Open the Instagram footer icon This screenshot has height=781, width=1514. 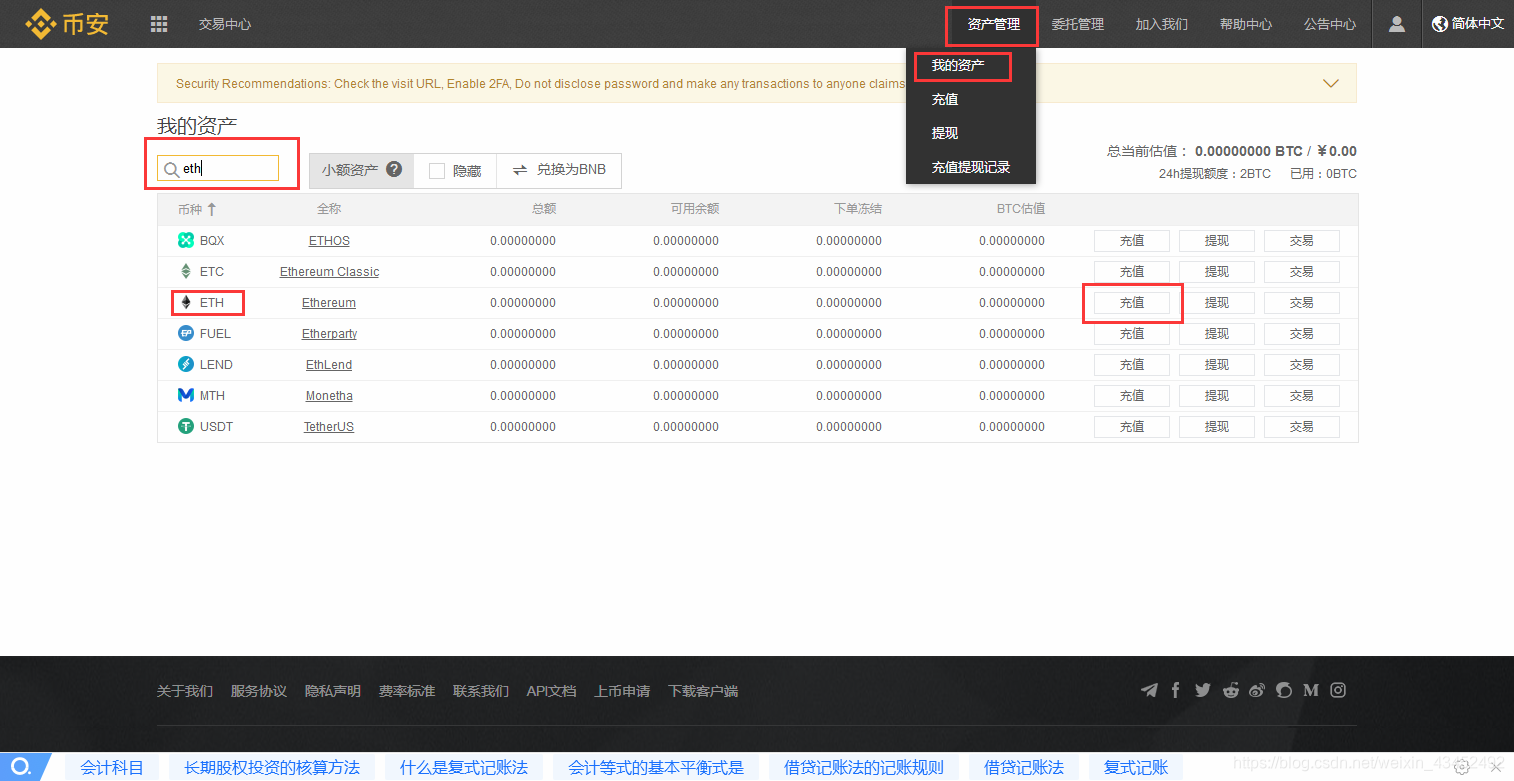[1338, 690]
